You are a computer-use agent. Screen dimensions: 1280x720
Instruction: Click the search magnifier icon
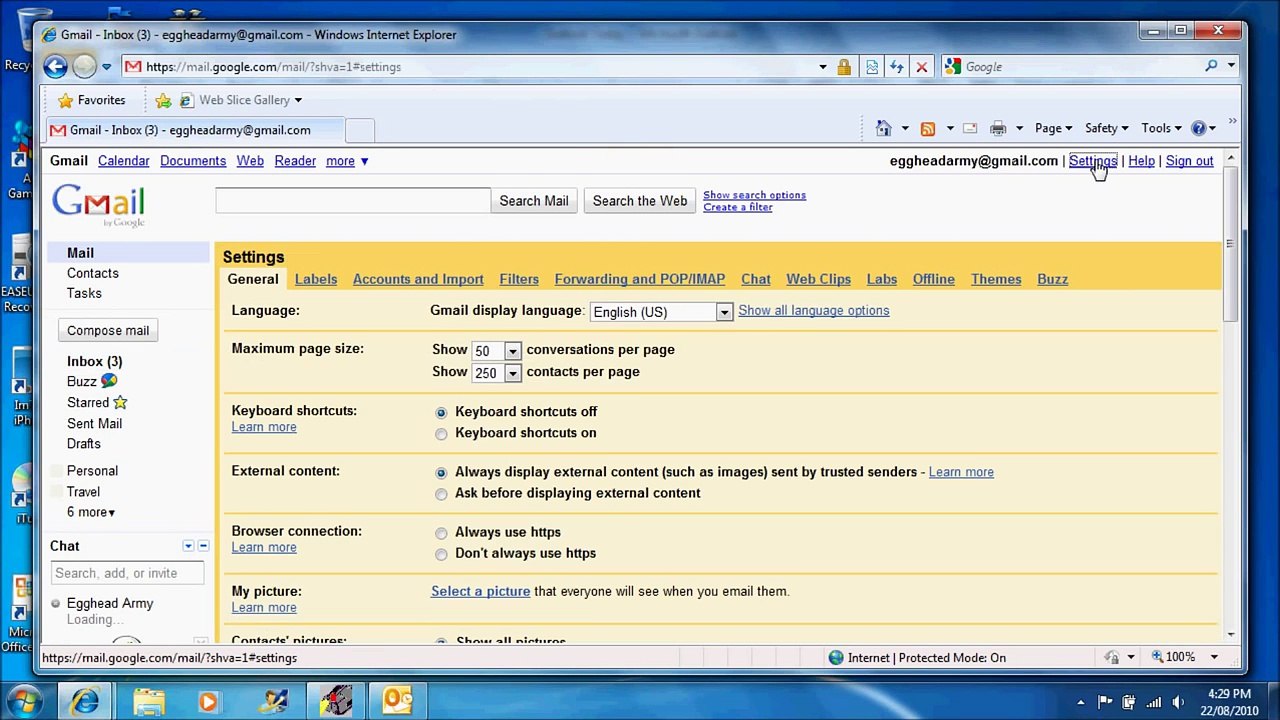[1211, 67]
